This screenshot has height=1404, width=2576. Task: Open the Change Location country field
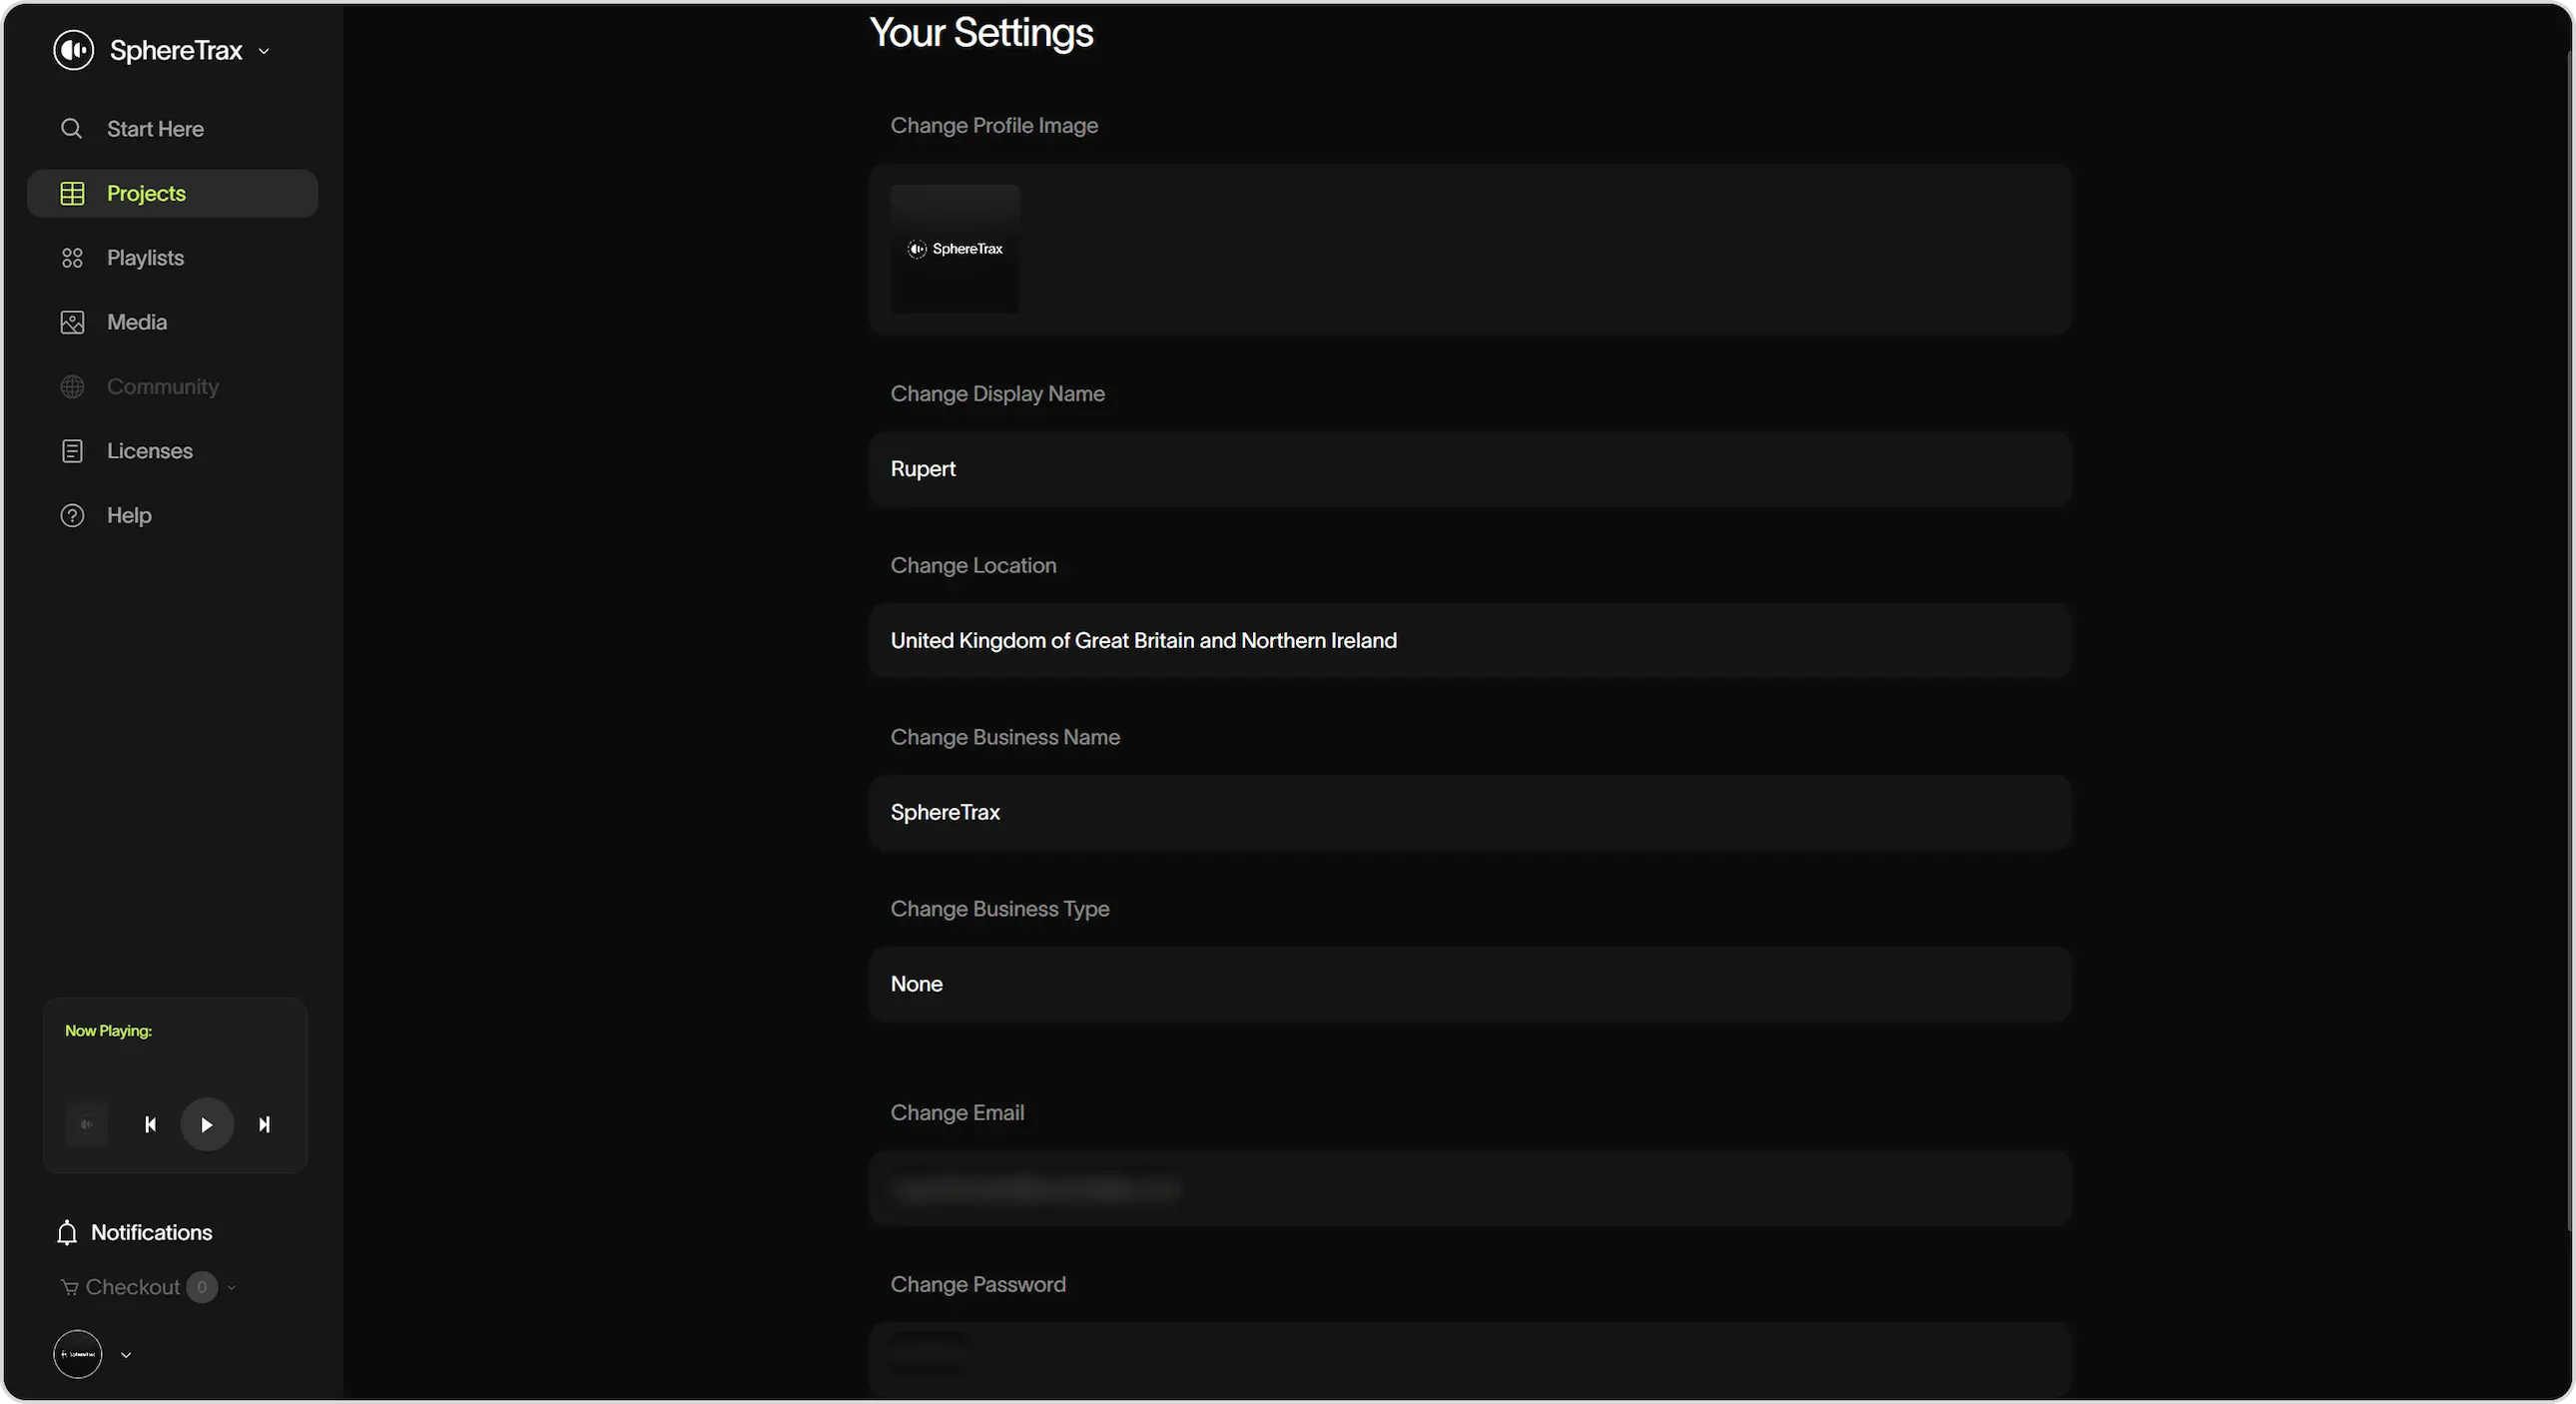click(1469, 641)
